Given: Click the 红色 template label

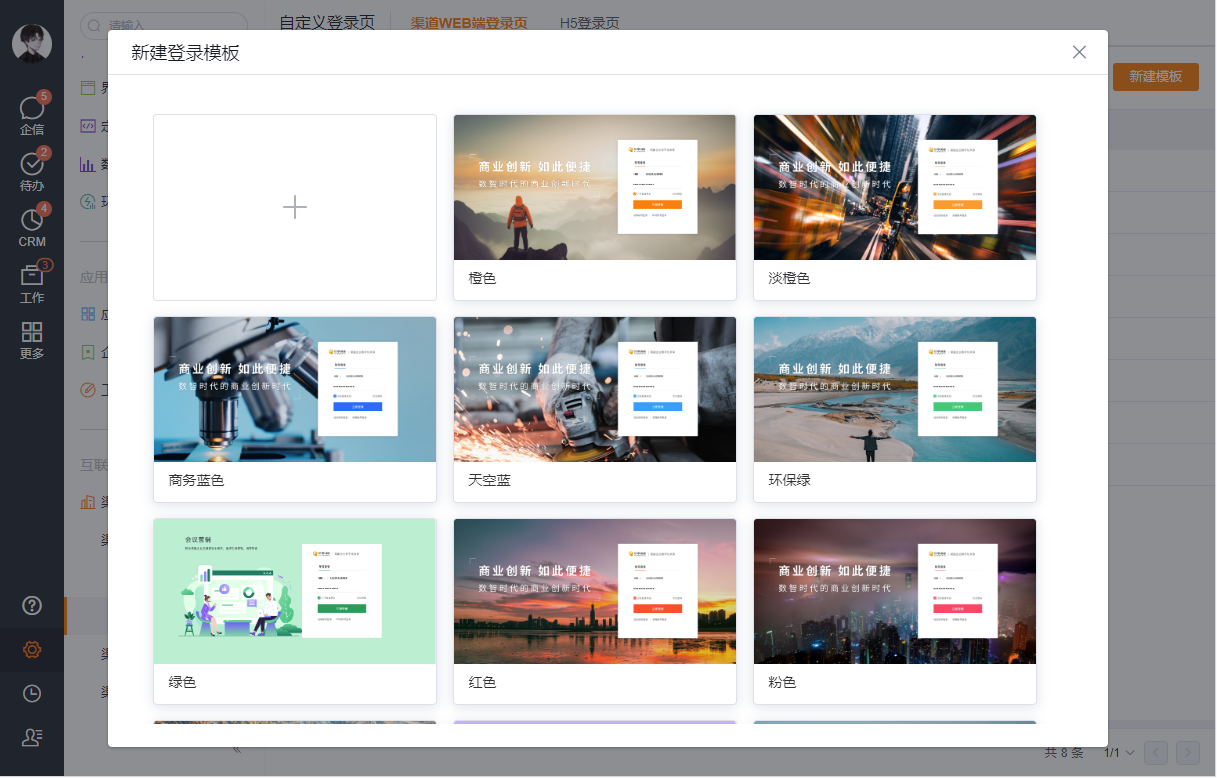Looking at the screenshot, I should pyautogui.click(x=482, y=683).
